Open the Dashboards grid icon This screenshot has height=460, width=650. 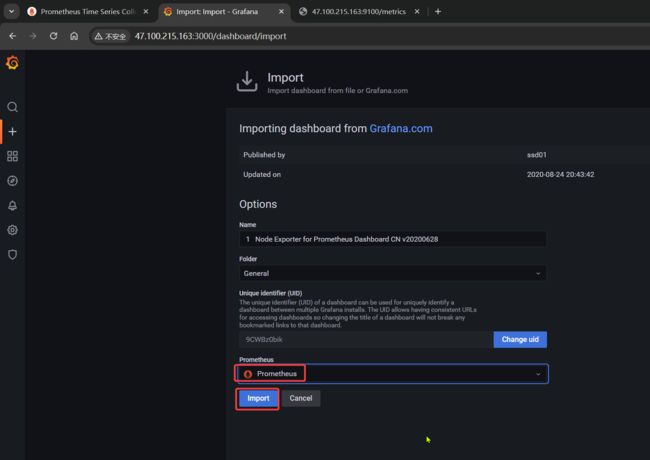pyautogui.click(x=12, y=156)
